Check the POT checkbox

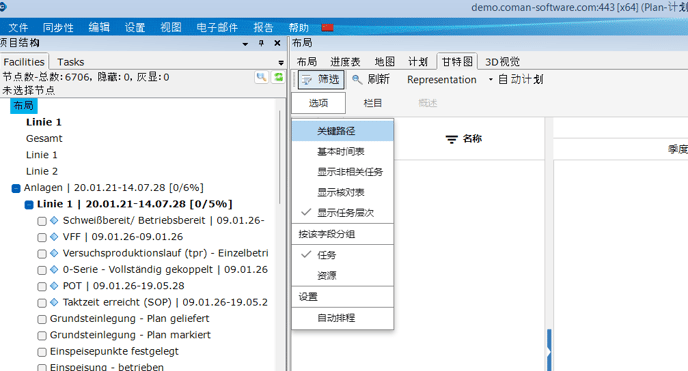click(42, 286)
